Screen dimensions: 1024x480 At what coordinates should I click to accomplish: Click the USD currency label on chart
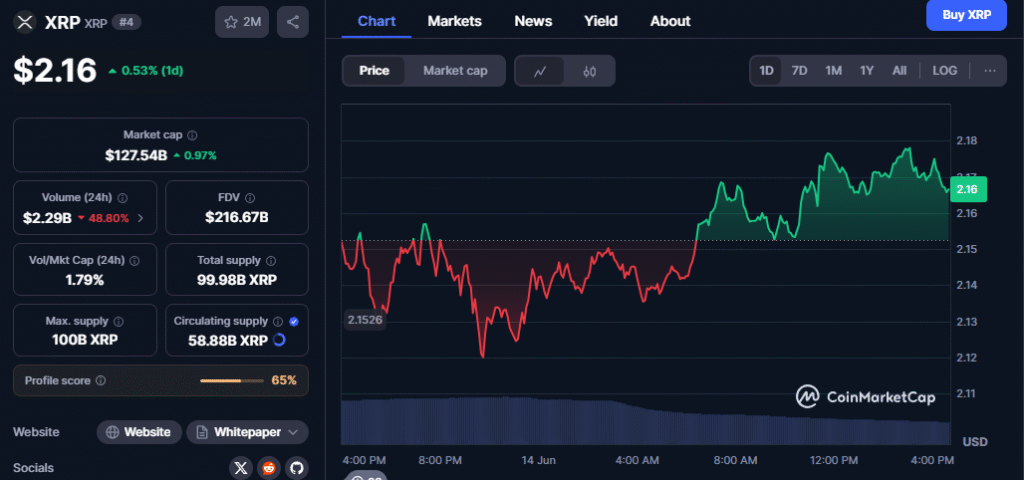point(975,442)
